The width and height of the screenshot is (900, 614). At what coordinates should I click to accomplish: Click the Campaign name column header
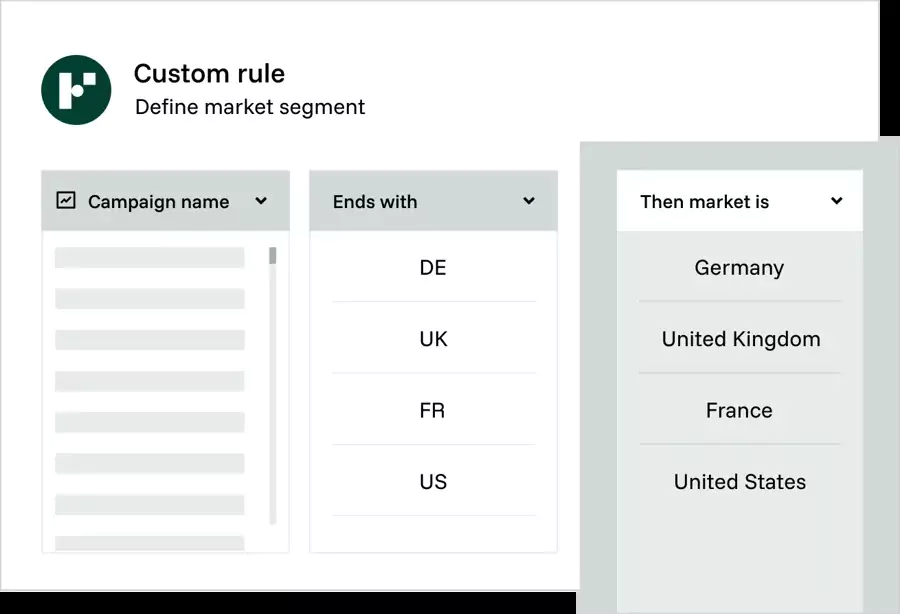pyautogui.click(x=158, y=201)
